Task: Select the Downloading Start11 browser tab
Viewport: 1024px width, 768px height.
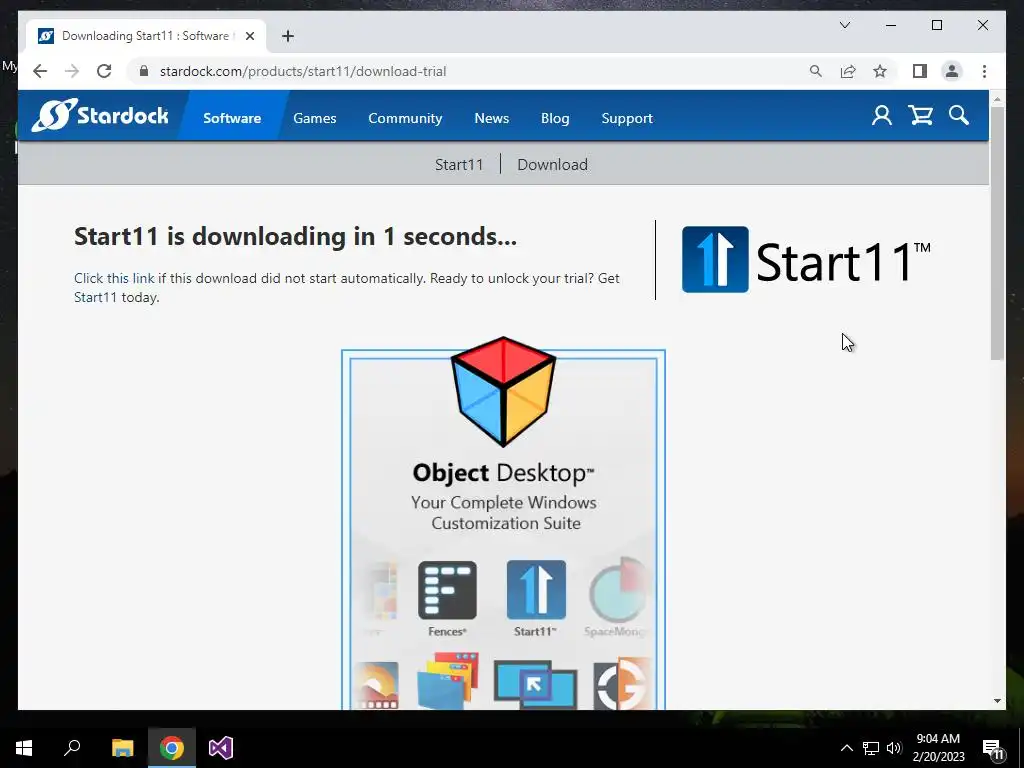Action: (x=145, y=36)
